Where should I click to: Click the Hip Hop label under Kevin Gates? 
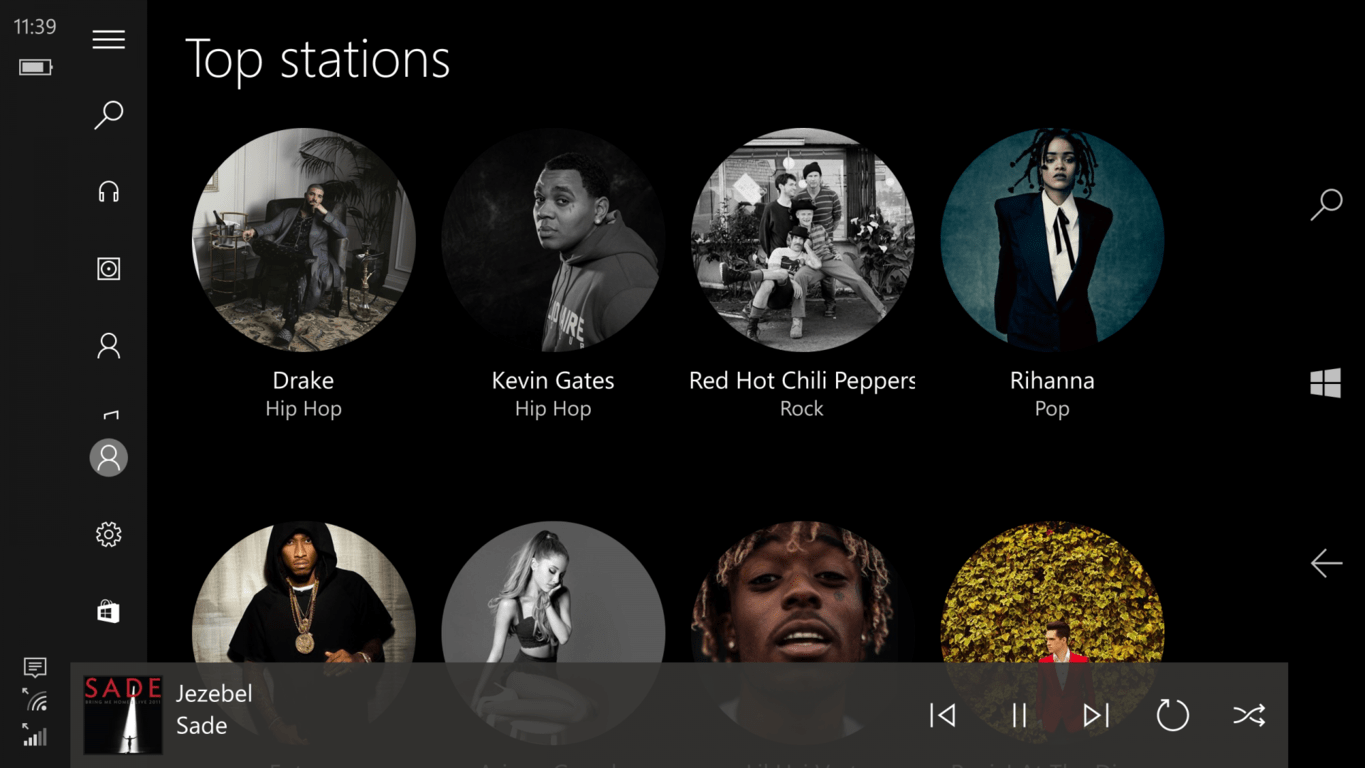553,409
